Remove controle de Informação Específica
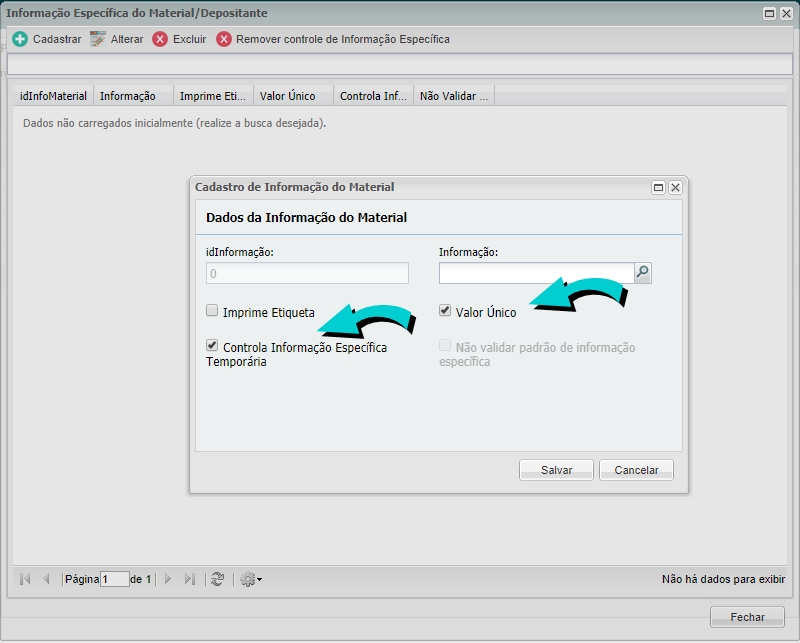The height and width of the screenshot is (643, 800). point(333,39)
